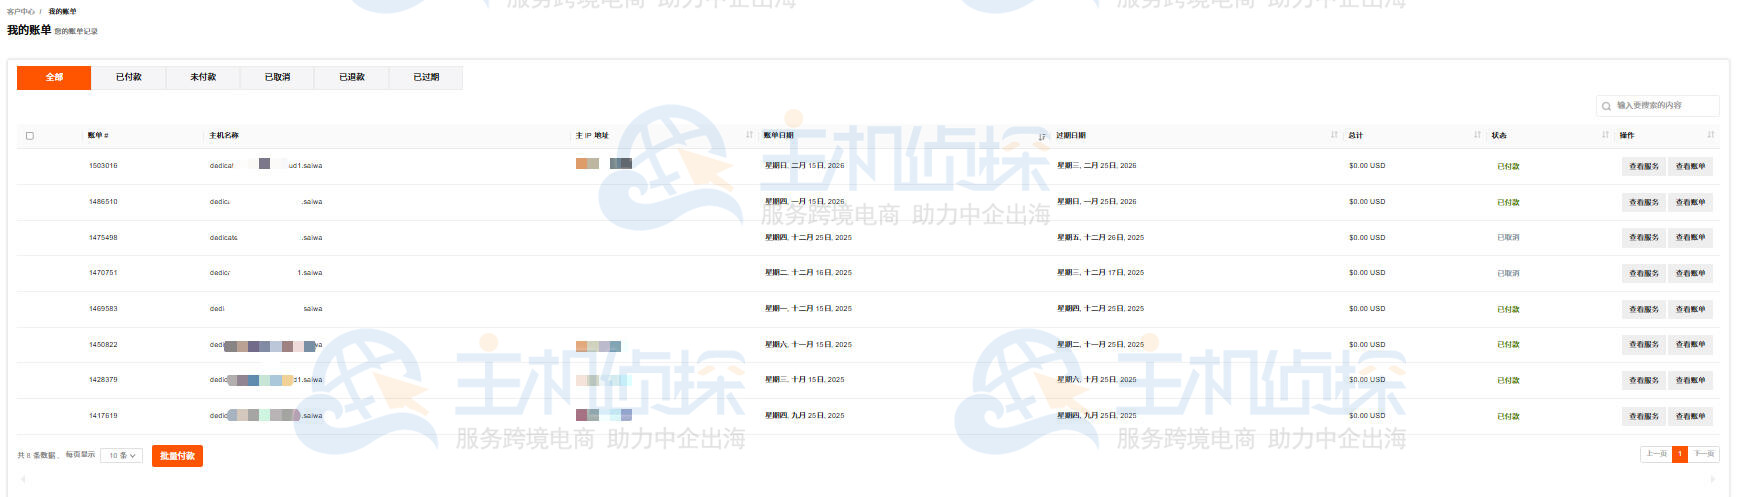Sort by the 状态 column arrows
1737x497 pixels.
click(x=1605, y=135)
